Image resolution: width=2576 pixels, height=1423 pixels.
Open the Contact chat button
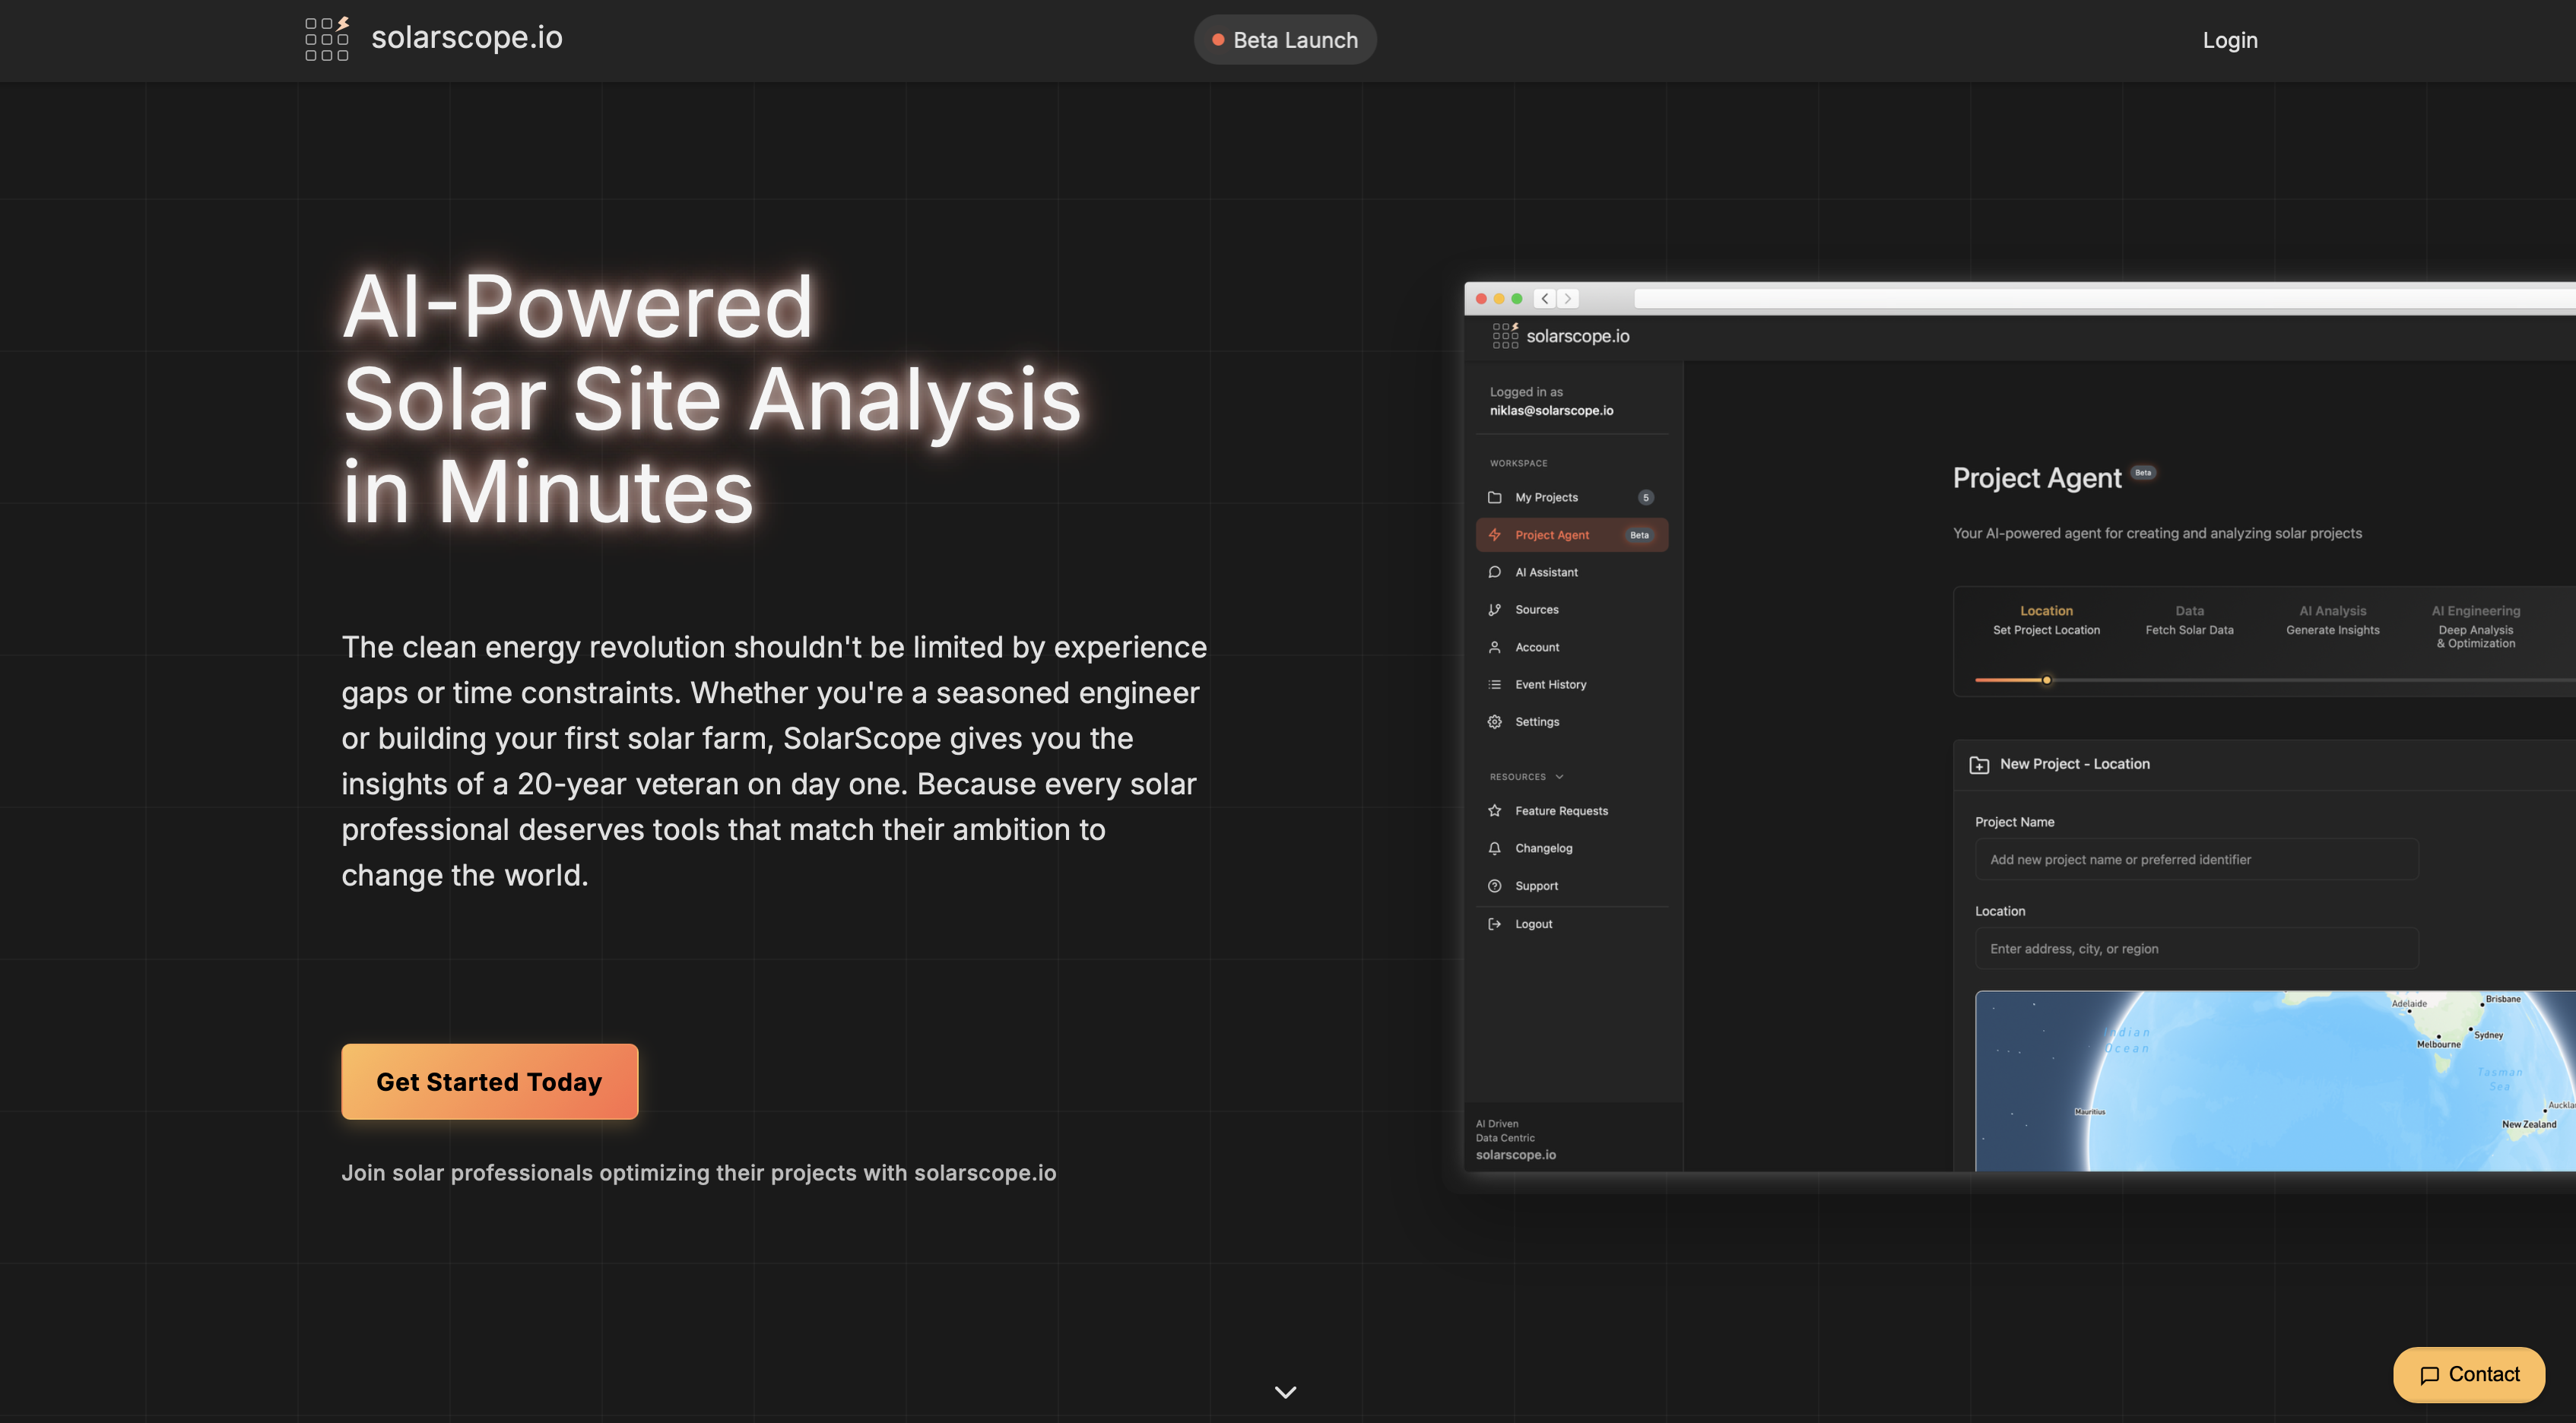(x=2469, y=1374)
